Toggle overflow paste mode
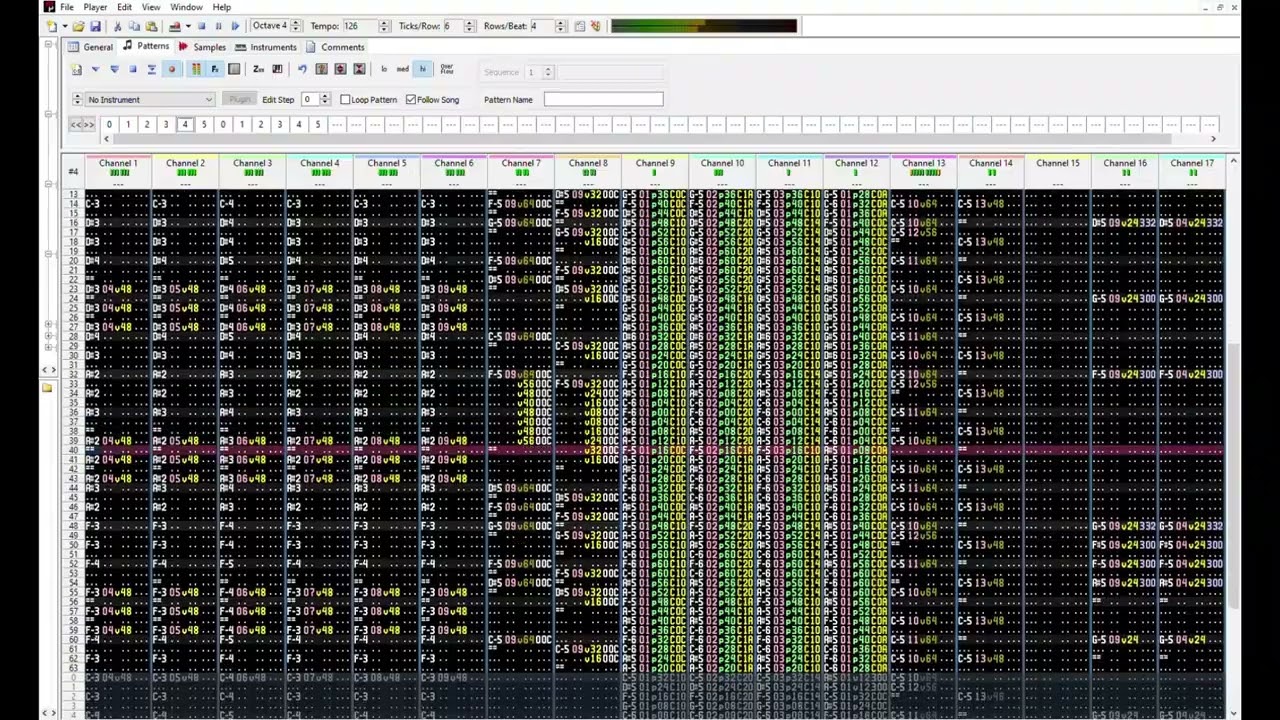Viewport: 1280px width, 720px height. click(446, 69)
